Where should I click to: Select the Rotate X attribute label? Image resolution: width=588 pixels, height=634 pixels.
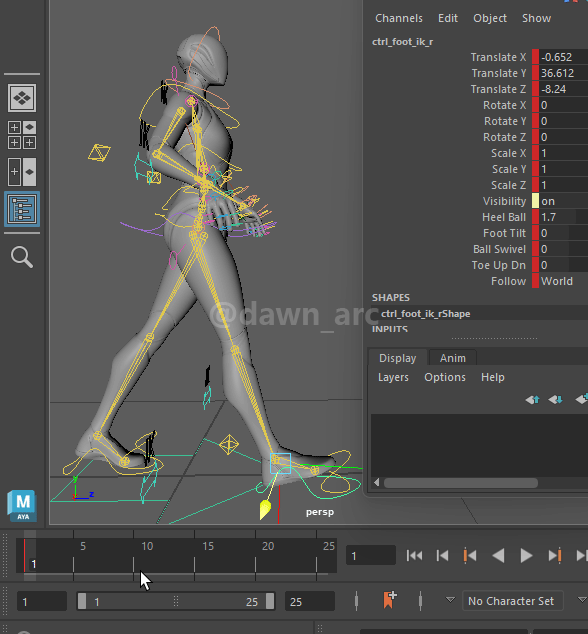point(504,105)
